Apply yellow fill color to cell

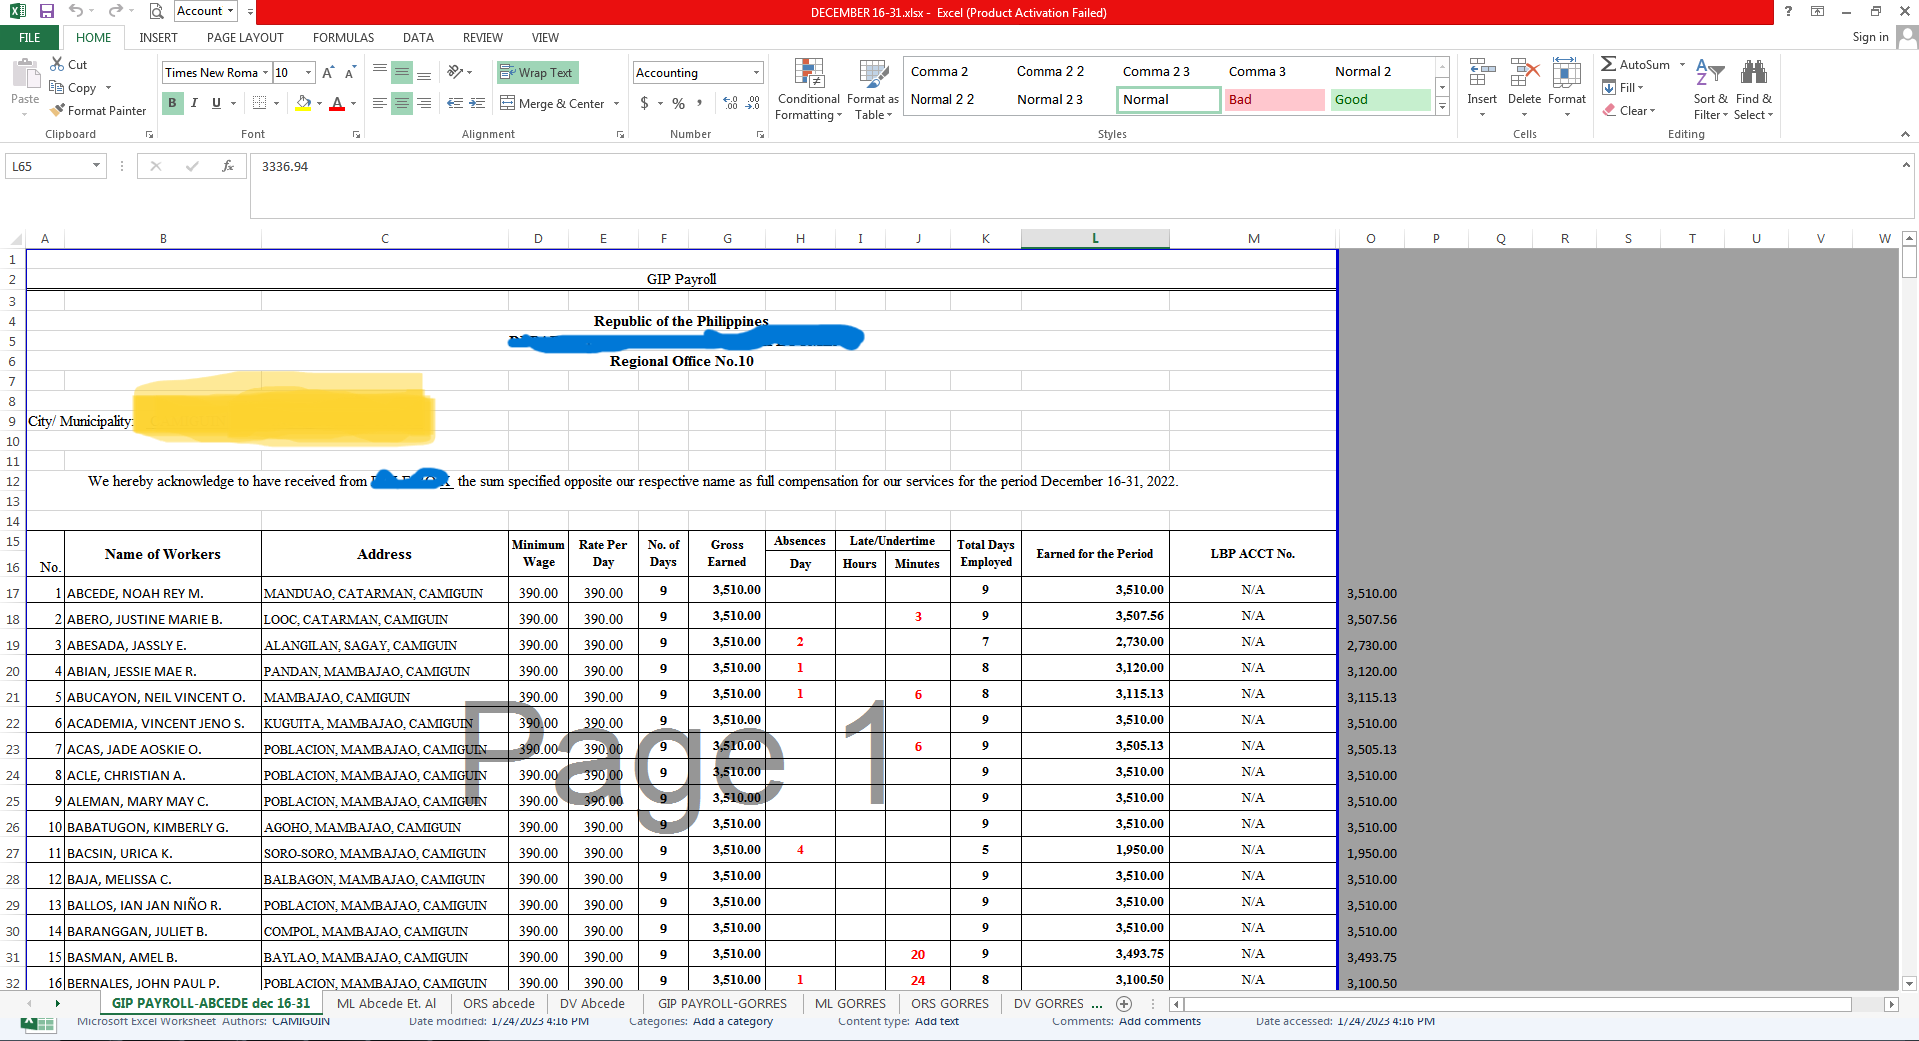click(x=303, y=103)
